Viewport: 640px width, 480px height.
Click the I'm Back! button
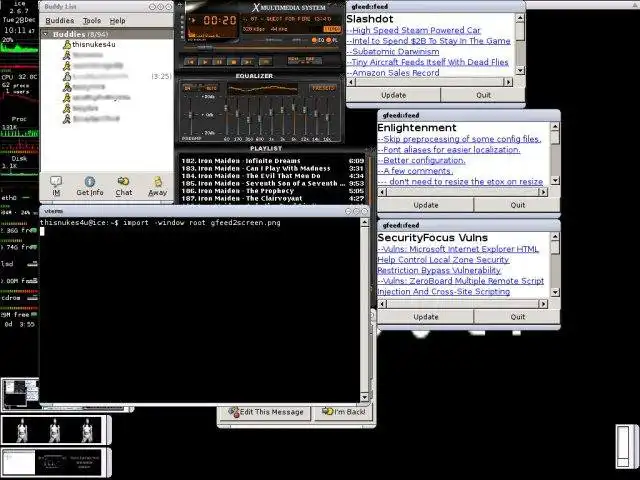(344, 412)
